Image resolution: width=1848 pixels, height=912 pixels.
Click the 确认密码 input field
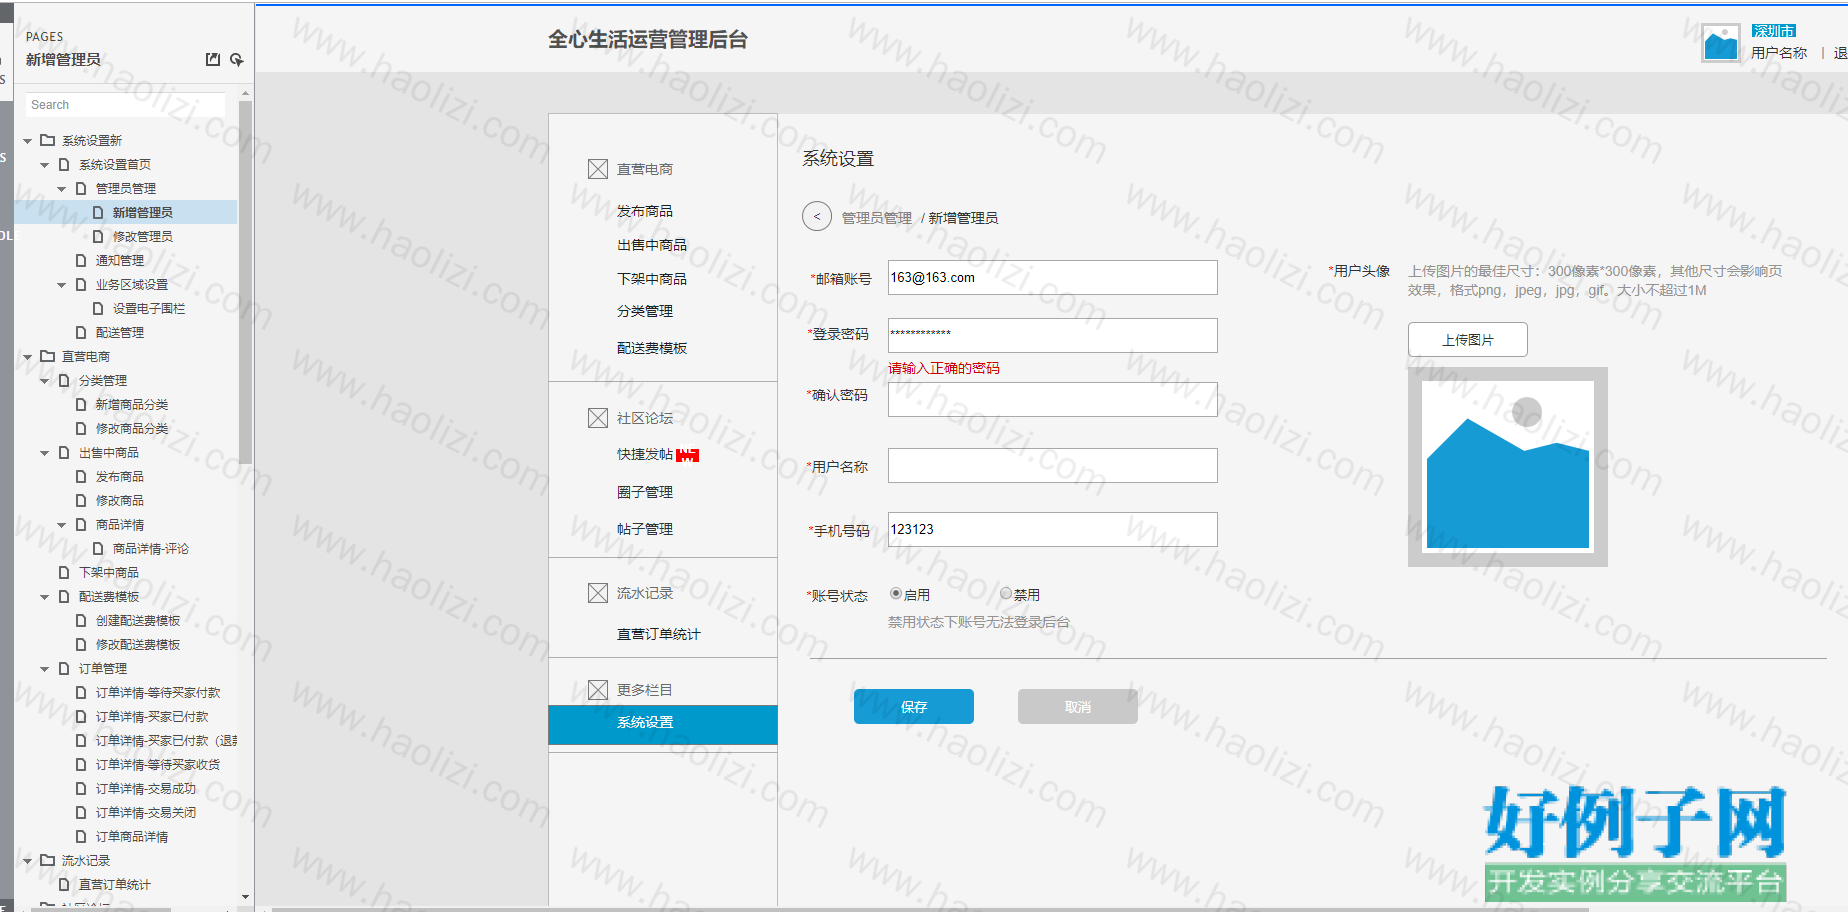(x=1053, y=399)
